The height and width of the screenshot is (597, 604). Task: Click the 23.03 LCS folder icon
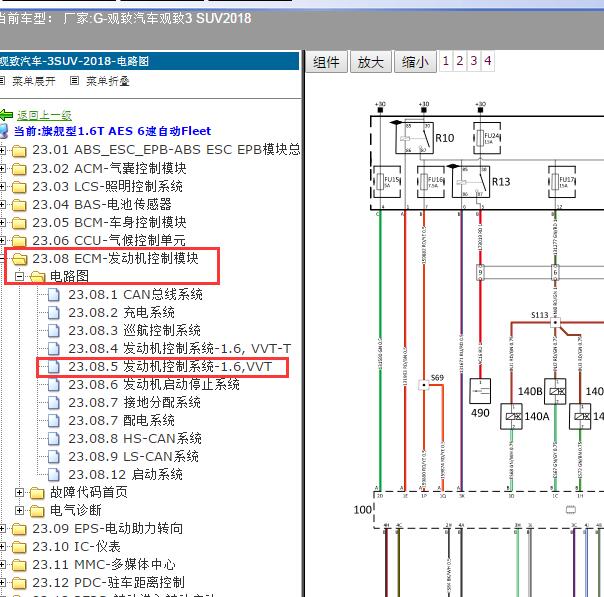[19, 187]
